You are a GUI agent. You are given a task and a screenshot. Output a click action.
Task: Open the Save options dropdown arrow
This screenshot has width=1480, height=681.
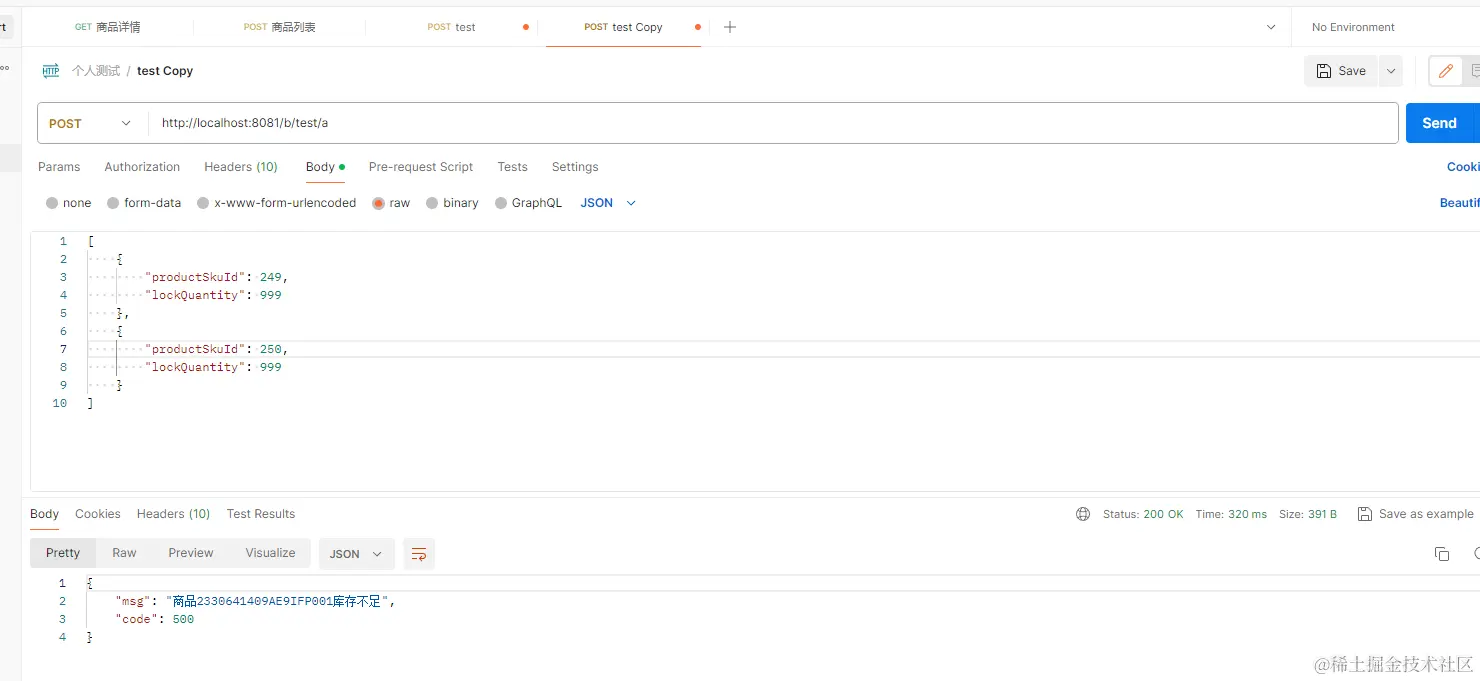tap(1391, 71)
